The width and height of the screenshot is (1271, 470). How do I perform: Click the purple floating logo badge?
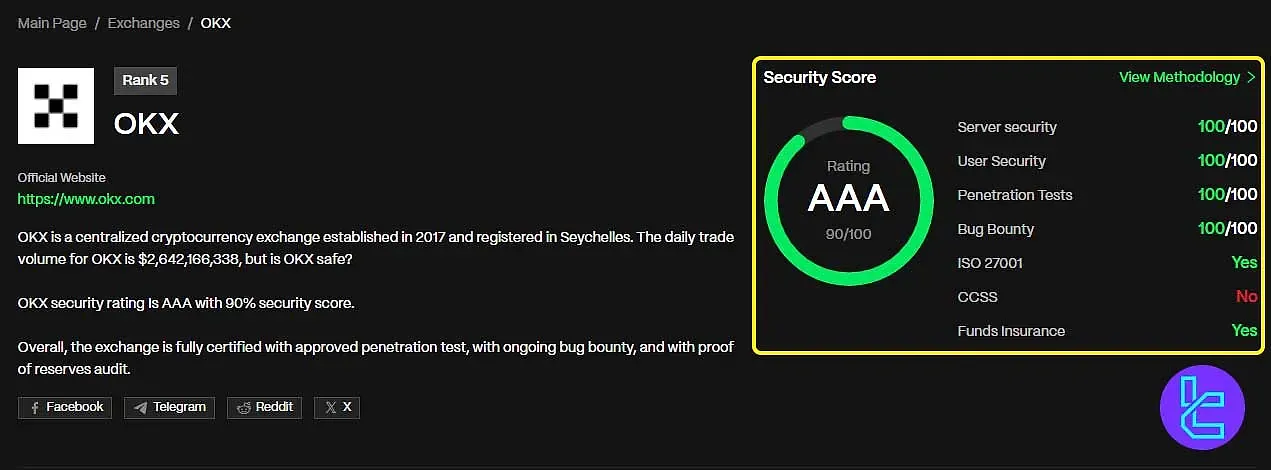pos(1202,409)
